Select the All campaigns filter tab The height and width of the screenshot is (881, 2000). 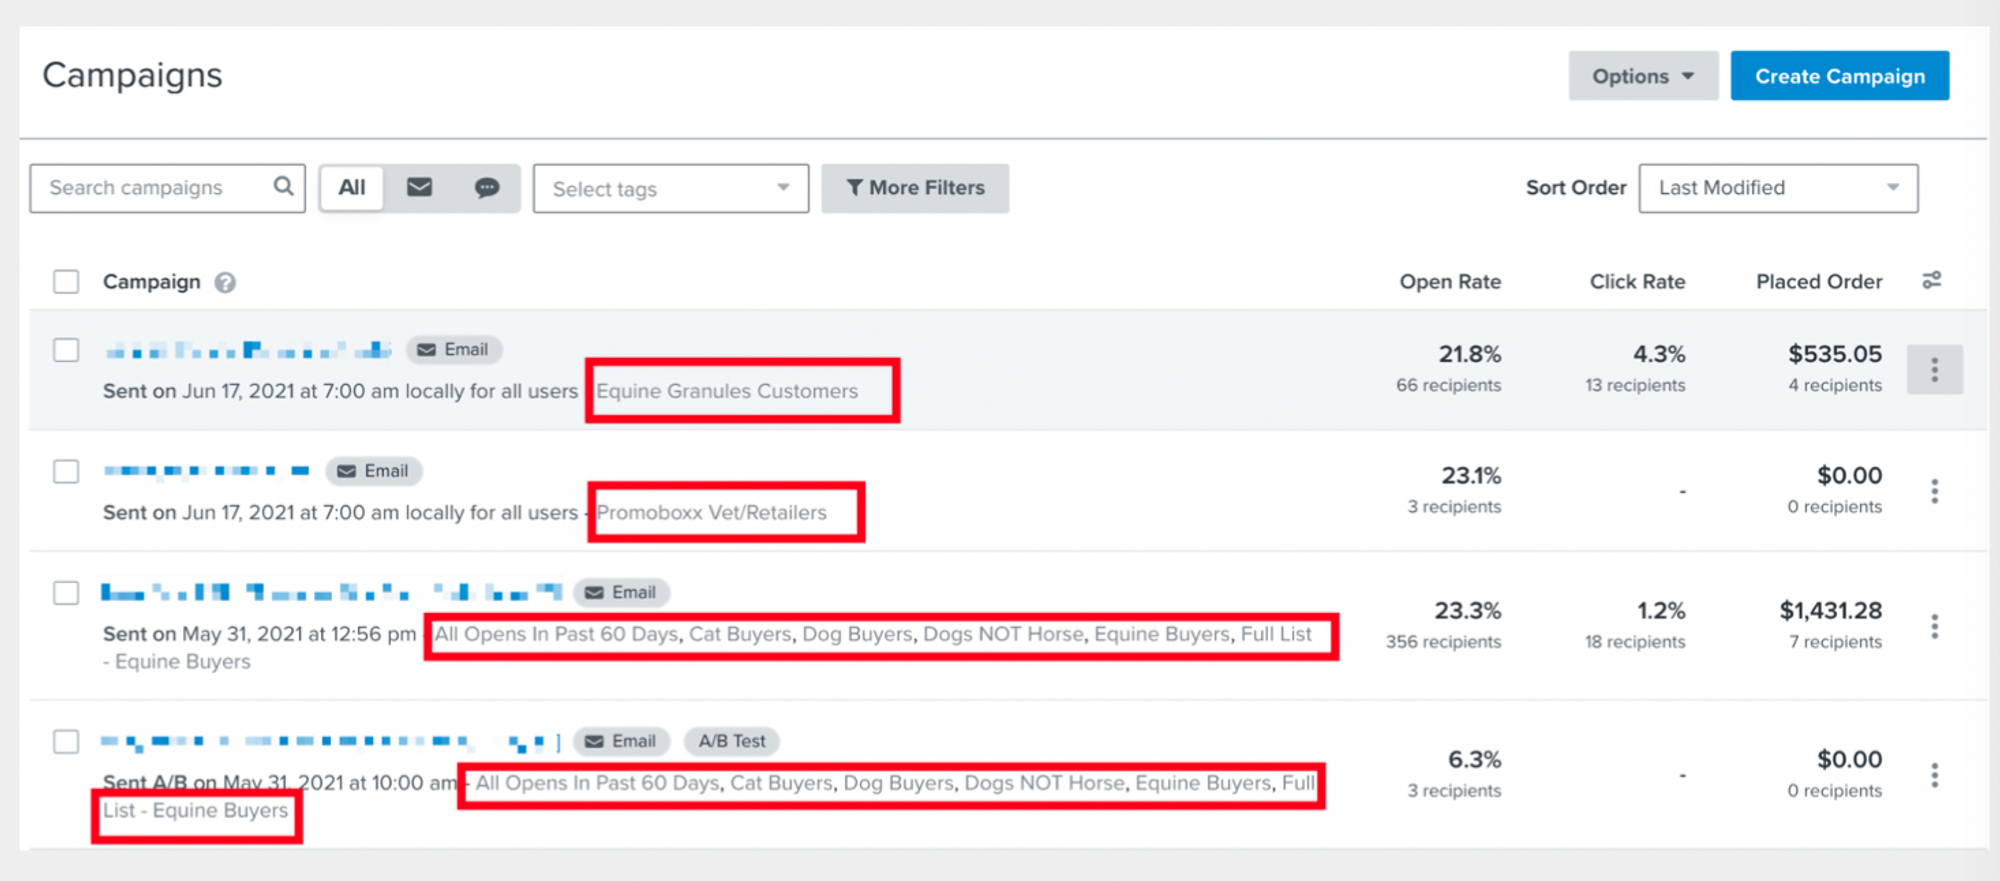[352, 188]
